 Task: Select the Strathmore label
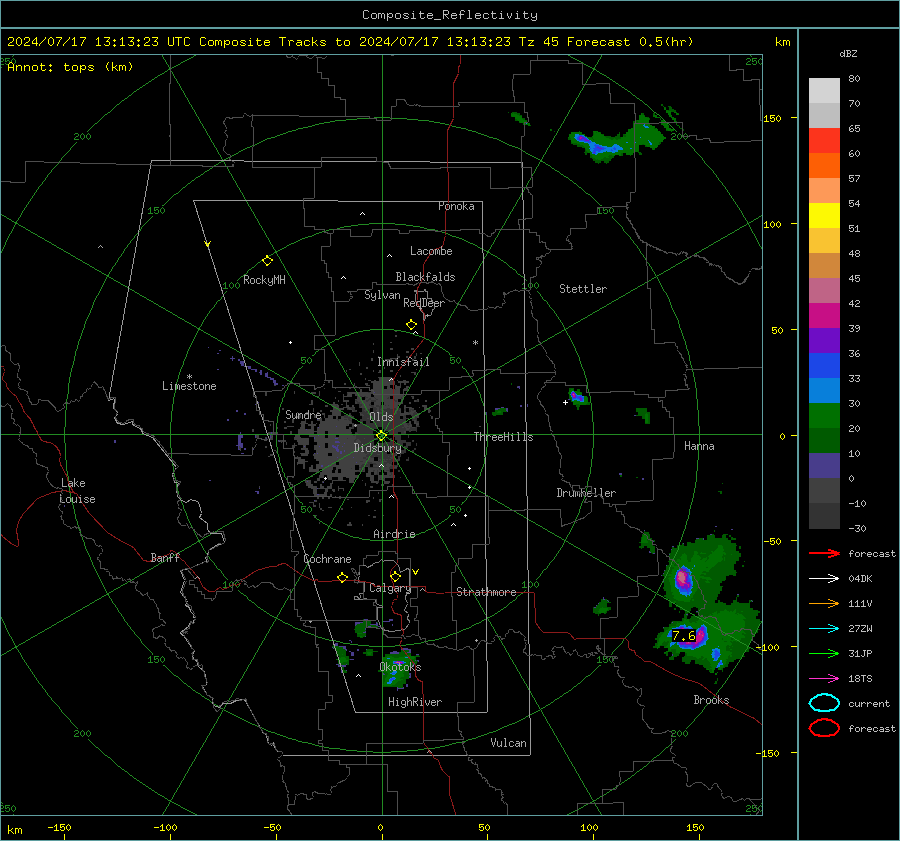[x=486, y=592]
